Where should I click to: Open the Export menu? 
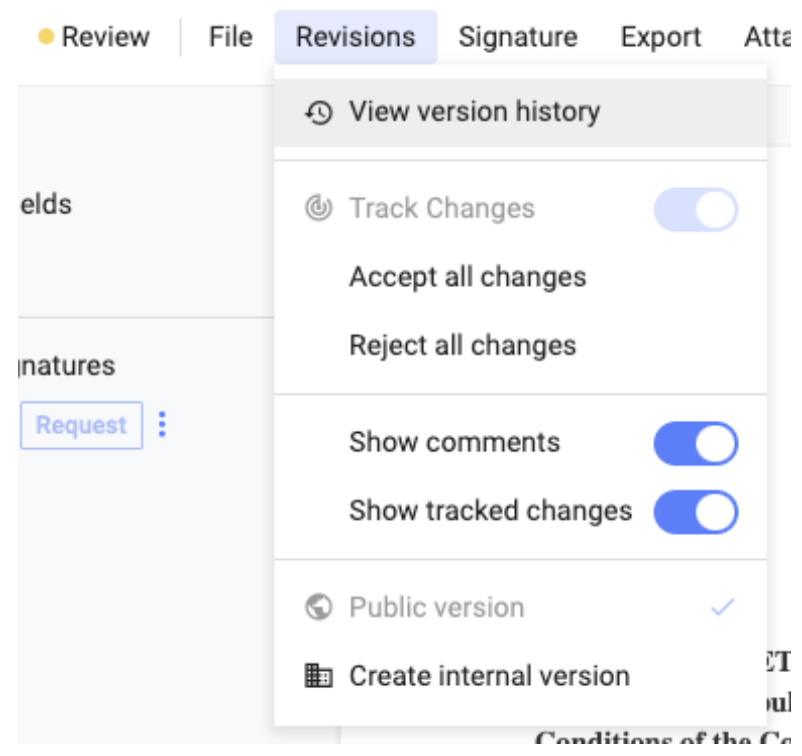[x=661, y=38]
